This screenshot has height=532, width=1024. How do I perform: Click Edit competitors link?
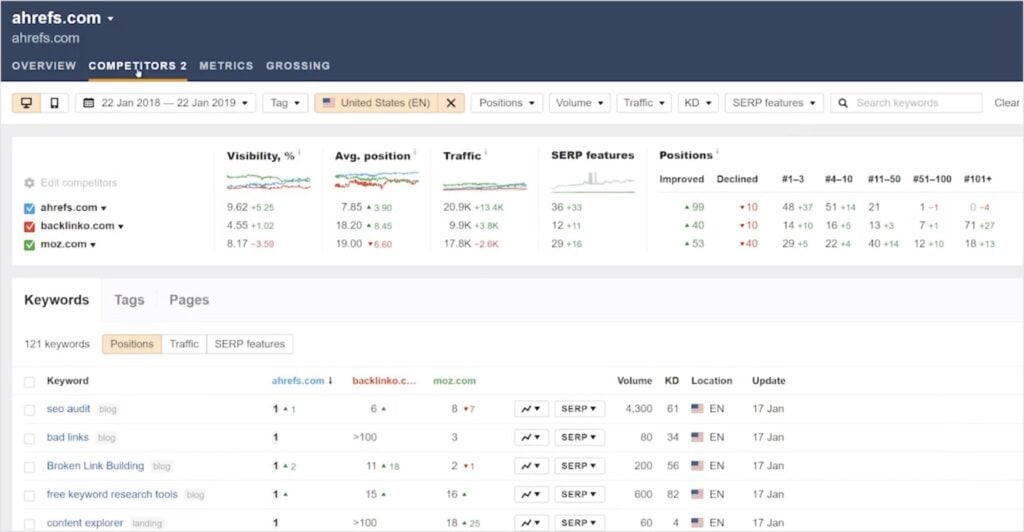[x=79, y=183]
